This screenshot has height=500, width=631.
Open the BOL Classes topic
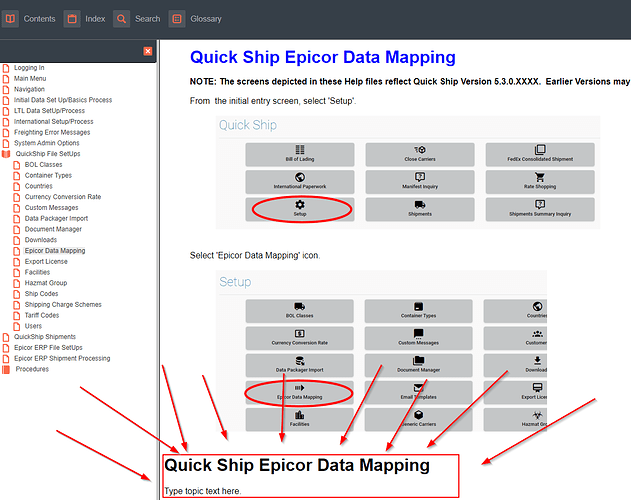coord(43,165)
